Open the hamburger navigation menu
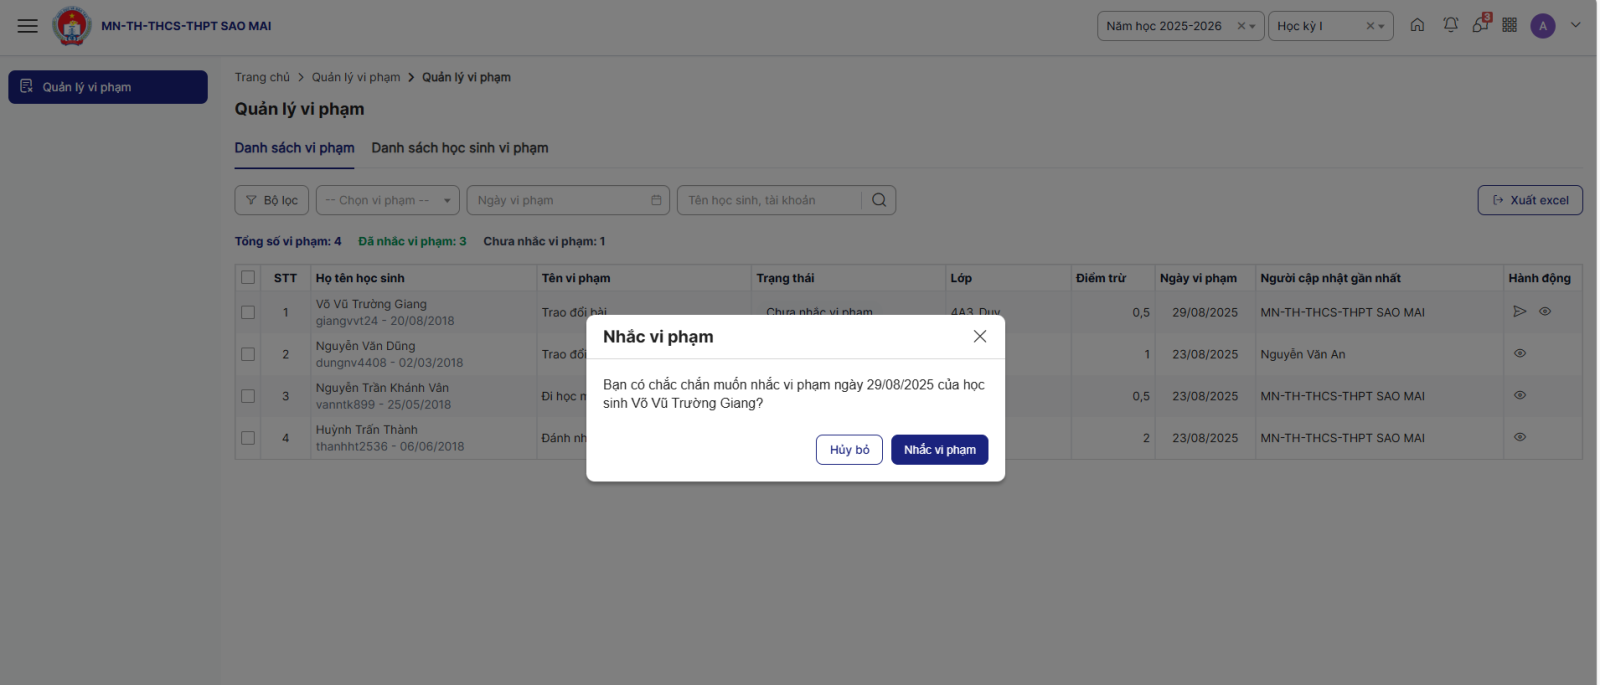 click(27, 26)
